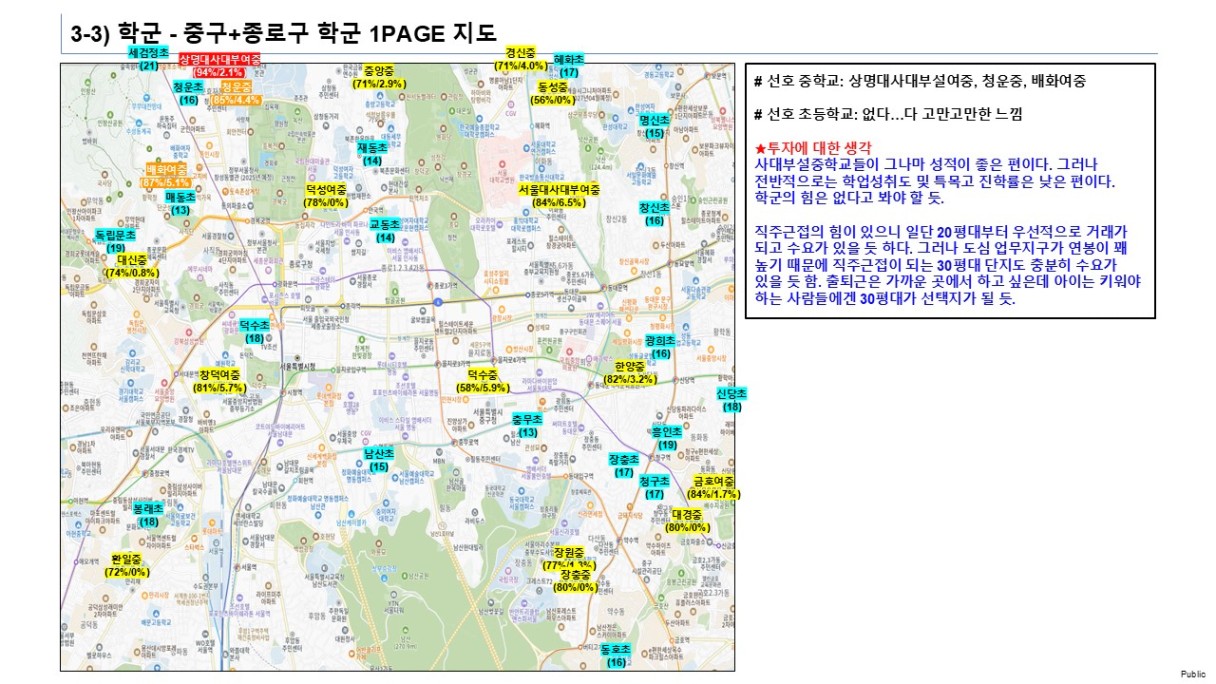
Task: Click the 교동초 (14) label
Action: point(385,231)
